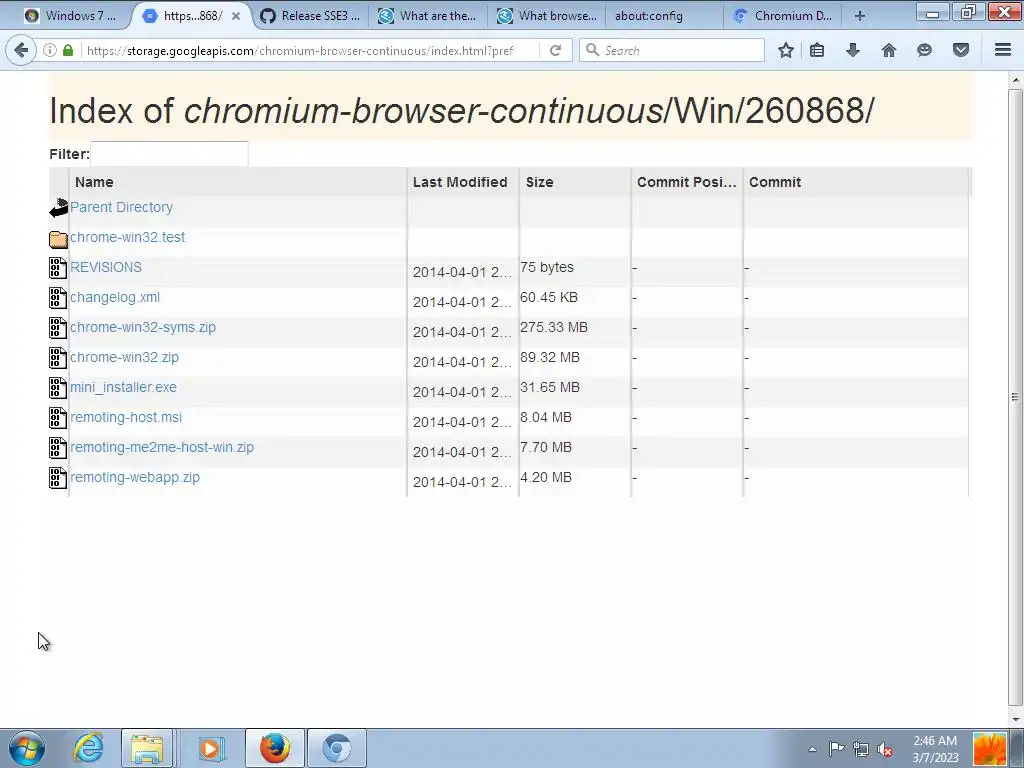Click the file icon beside REVISIONS
This screenshot has width=1024, height=768.
(x=58, y=268)
